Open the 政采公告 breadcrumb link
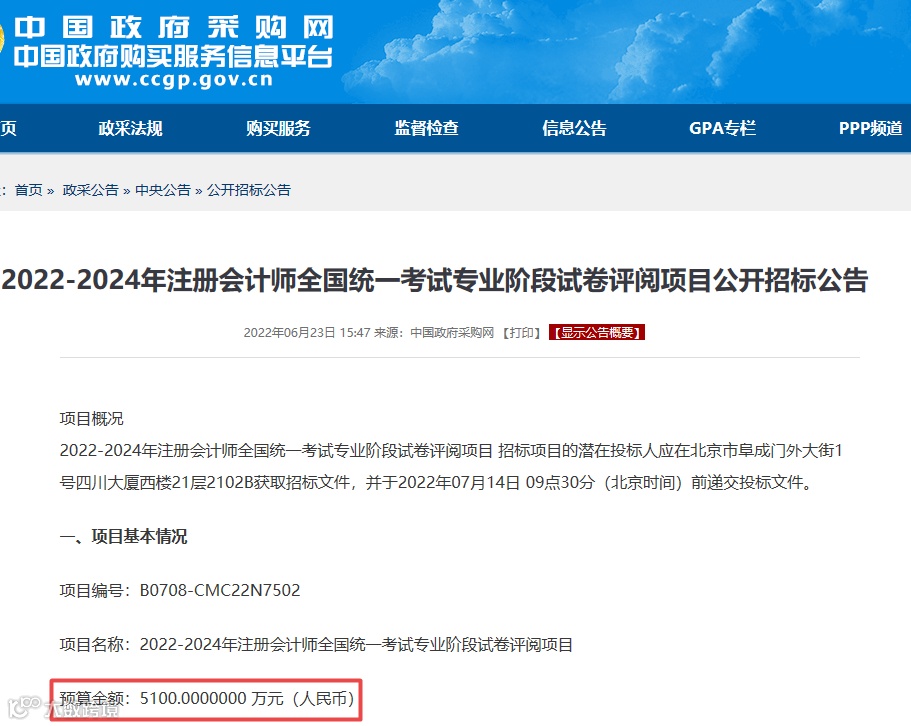Image resolution: width=911 pixels, height=726 pixels. point(90,190)
